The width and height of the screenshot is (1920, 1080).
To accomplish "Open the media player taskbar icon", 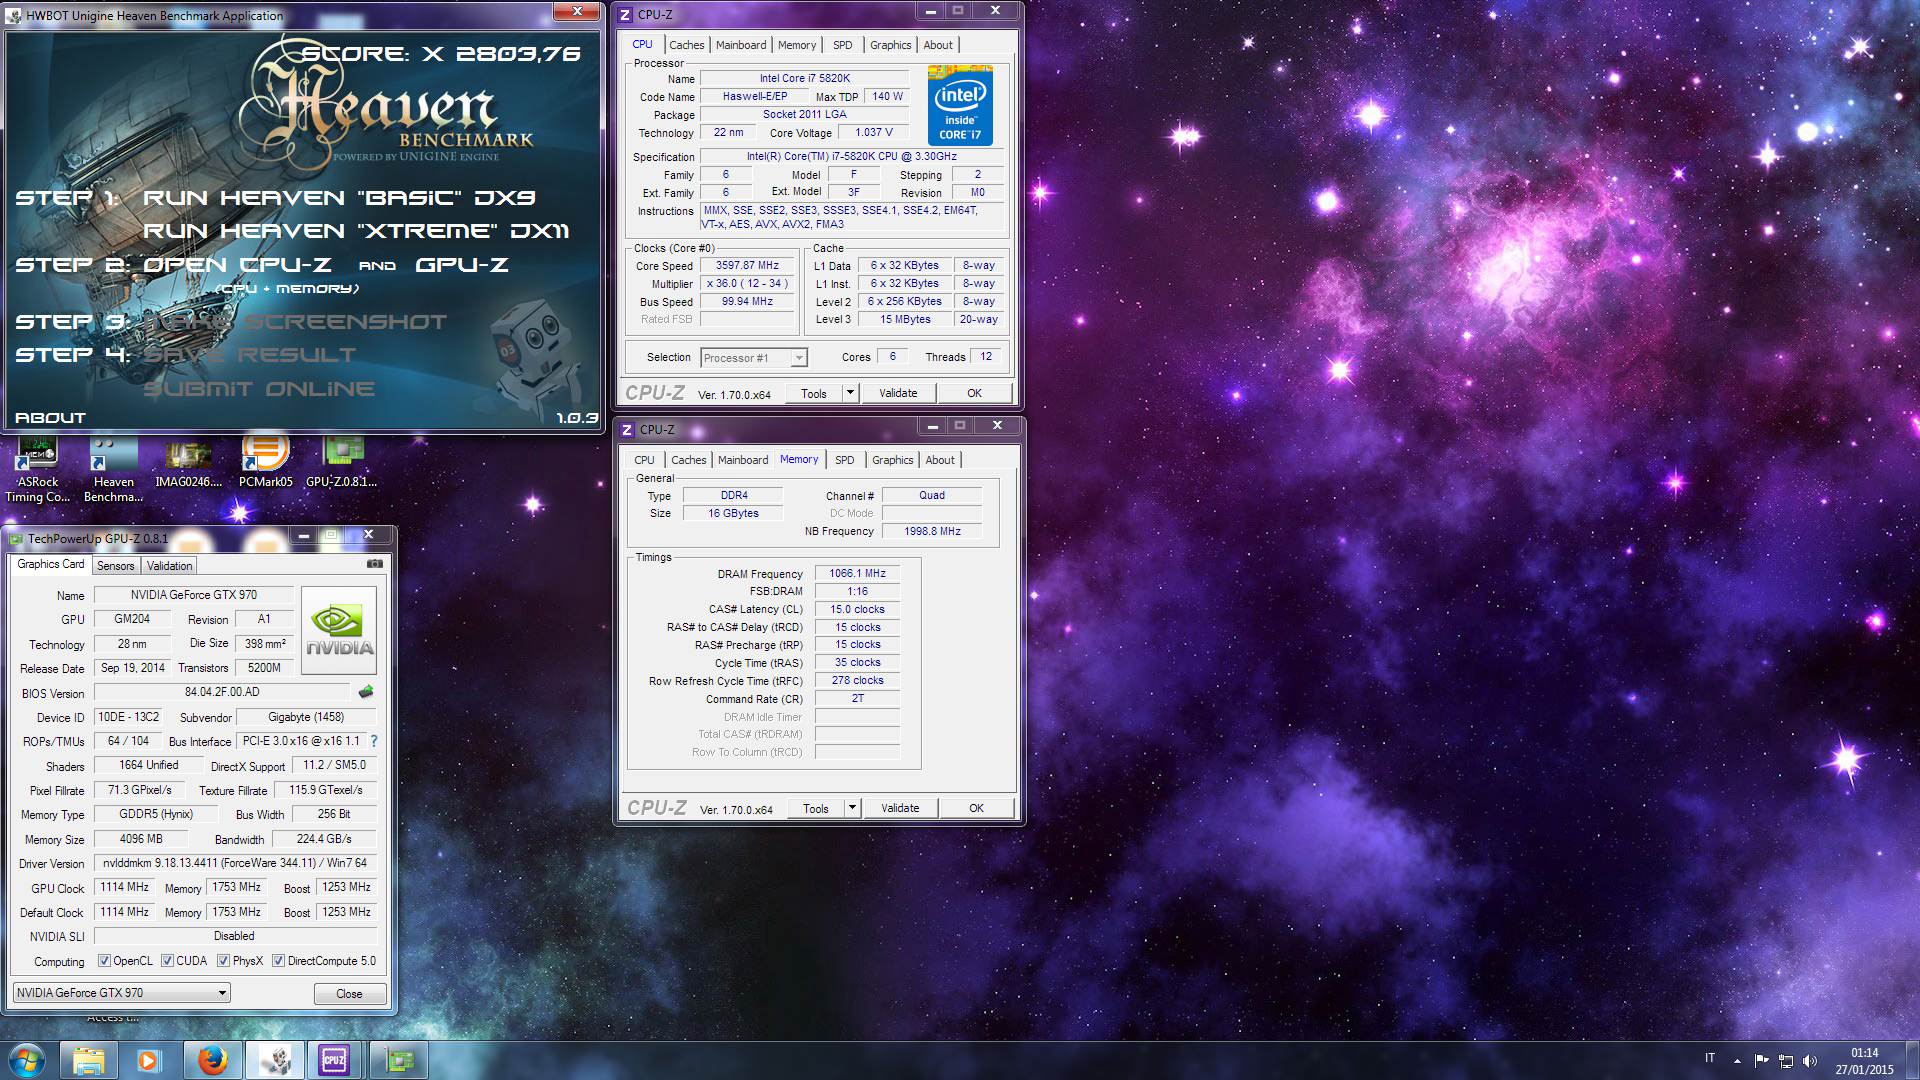I will (x=149, y=1060).
